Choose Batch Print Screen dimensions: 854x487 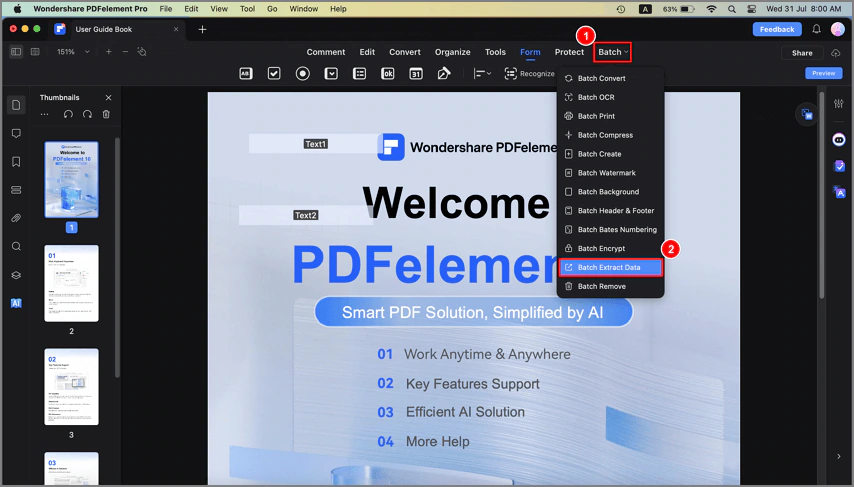[611, 116]
